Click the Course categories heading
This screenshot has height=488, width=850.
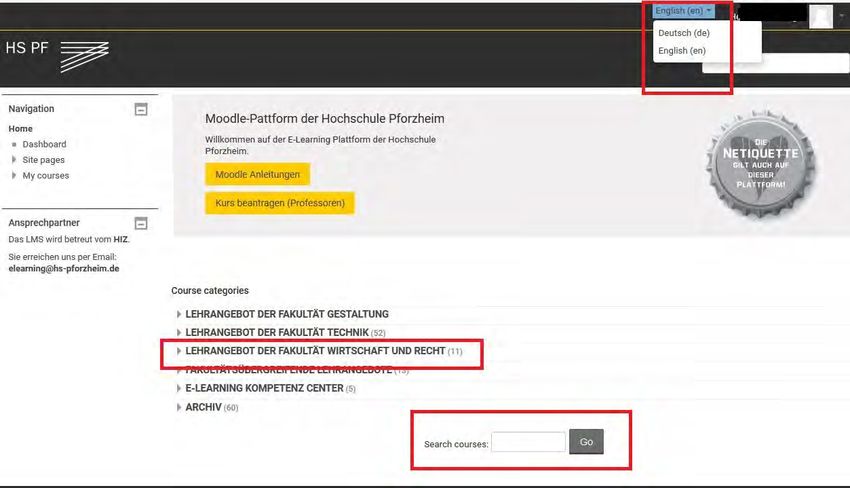pos(210,291)
